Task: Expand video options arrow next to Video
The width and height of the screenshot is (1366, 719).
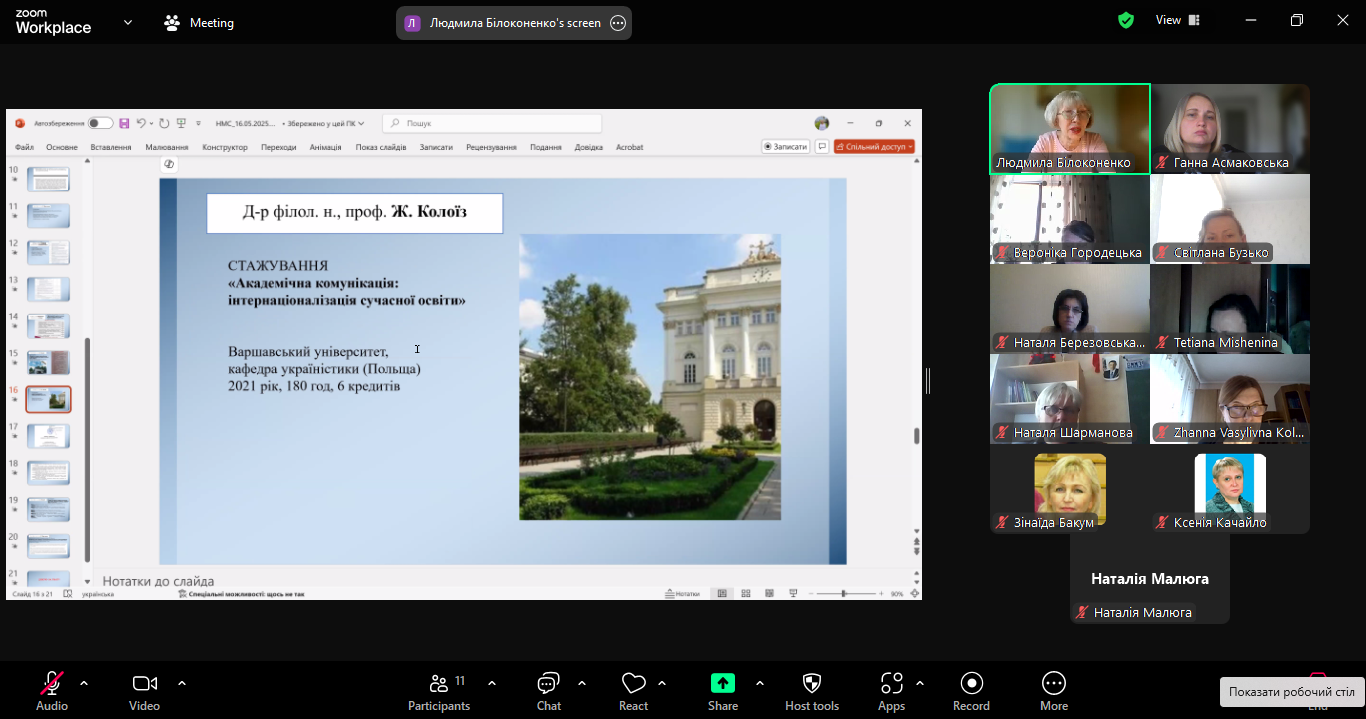Action: pyautogui.click(x=182, y=683)
